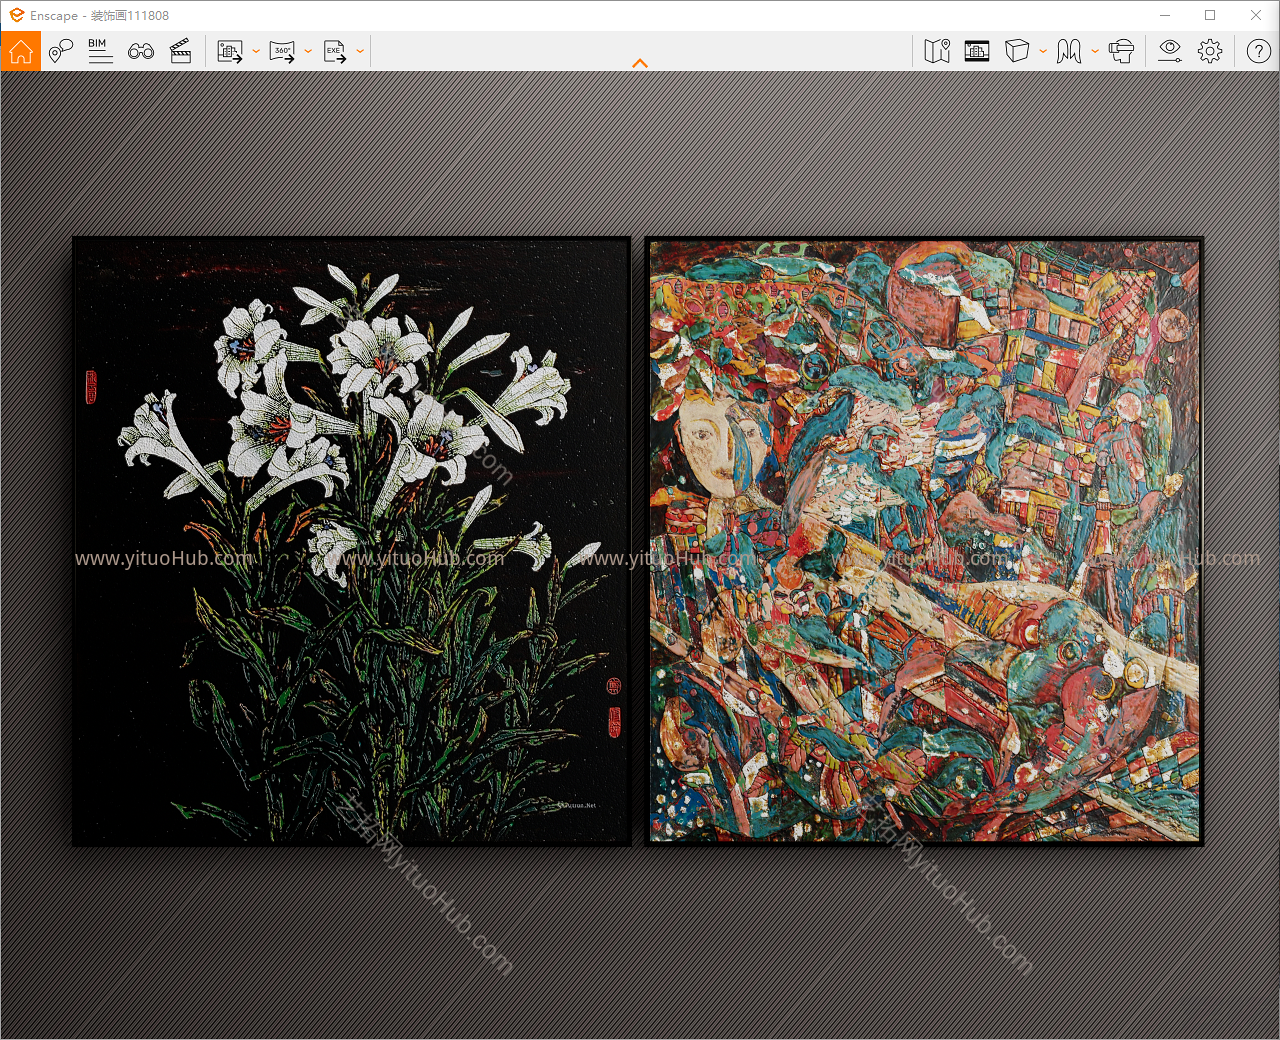Open the visual settings eye icon
The width and height of the screenshot is (1280, 1040).
pyautogui.click(x=1170, y=51)
